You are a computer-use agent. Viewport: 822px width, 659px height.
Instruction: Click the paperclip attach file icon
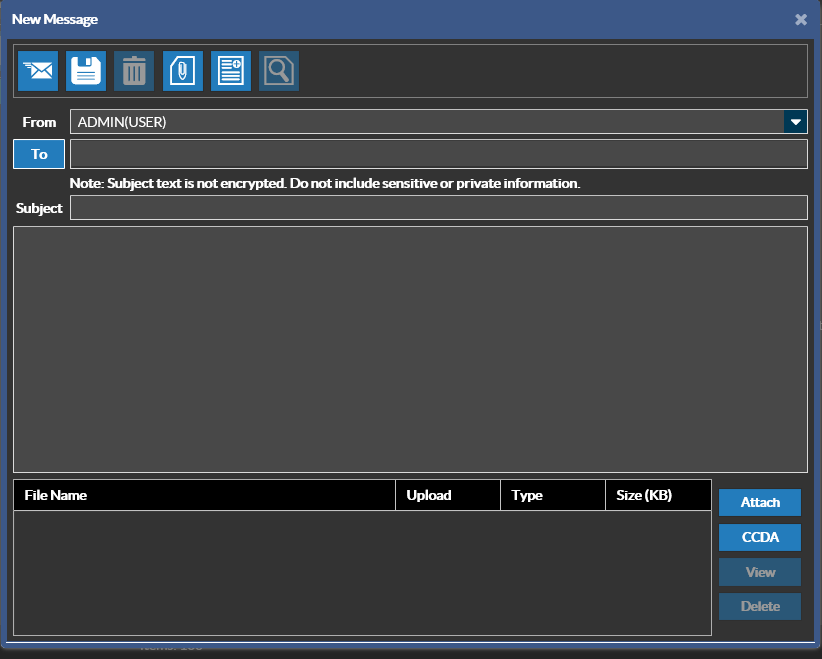(x=183, y=71)
